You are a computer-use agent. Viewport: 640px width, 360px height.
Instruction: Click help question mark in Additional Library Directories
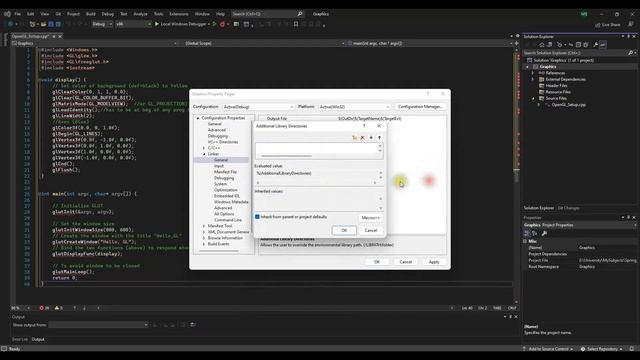364,126
